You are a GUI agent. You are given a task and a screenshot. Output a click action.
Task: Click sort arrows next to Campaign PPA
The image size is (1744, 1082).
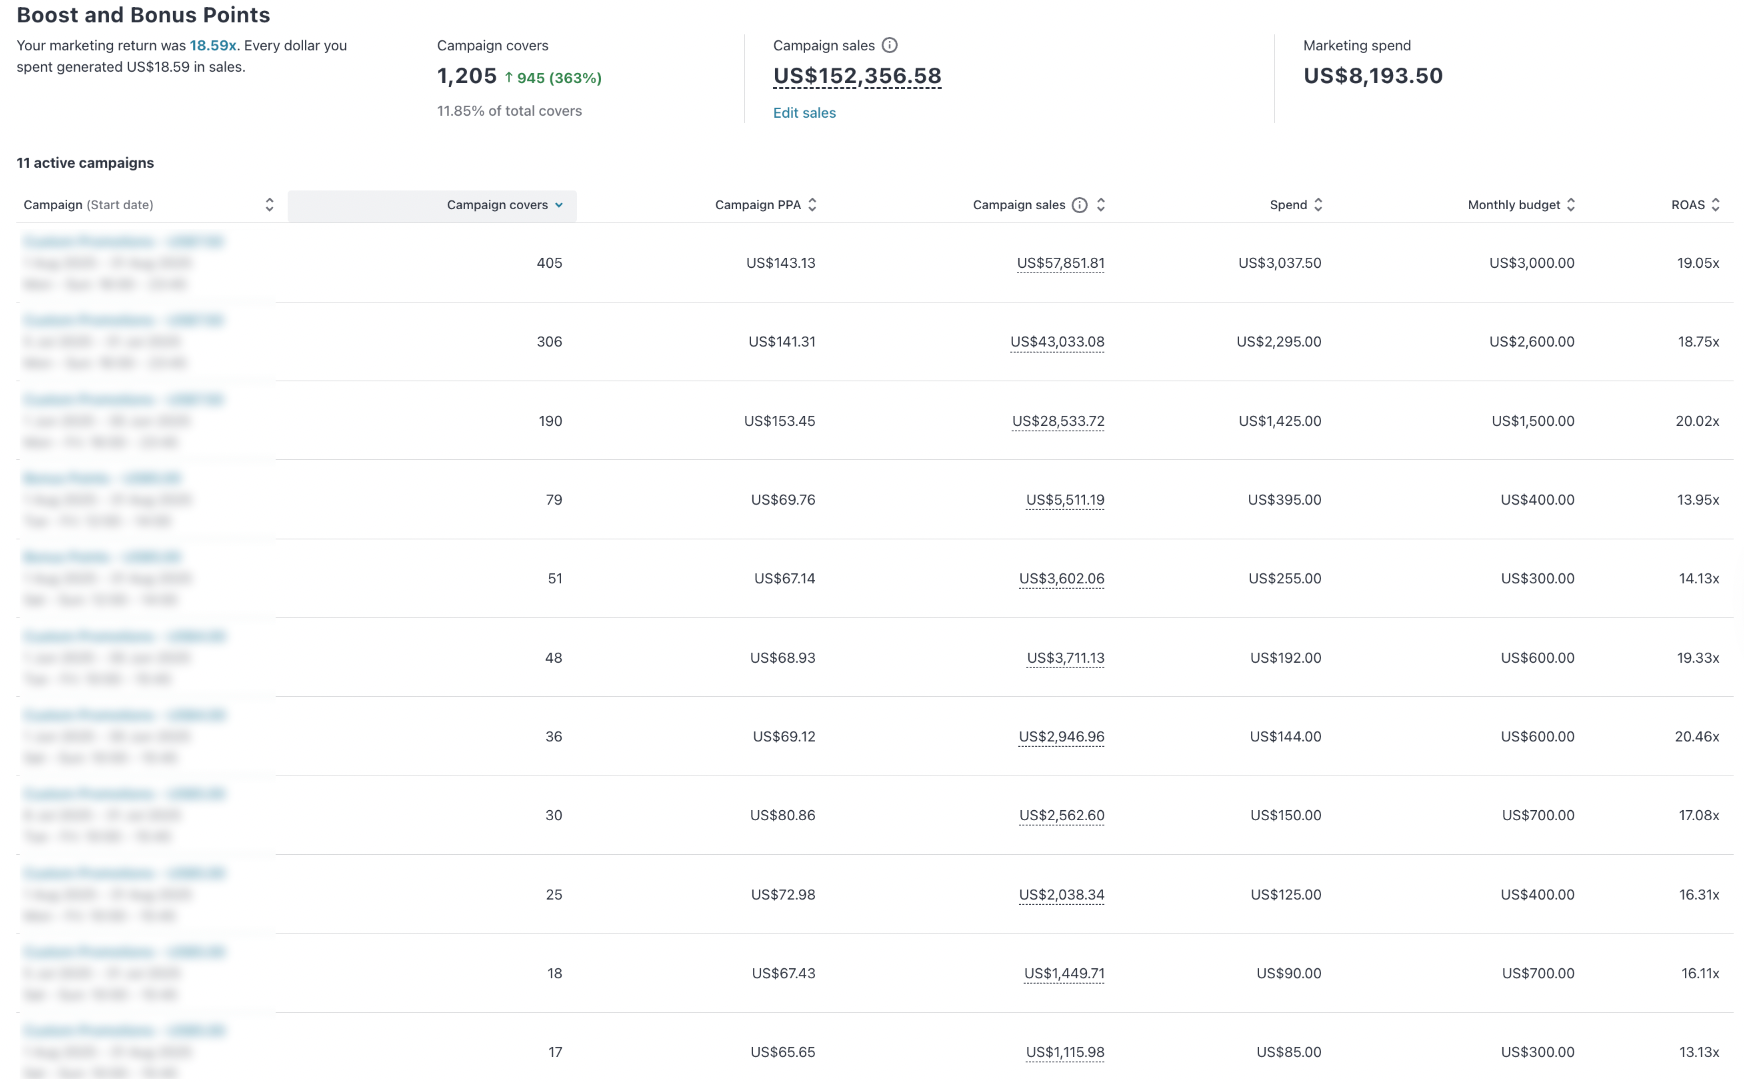coord(812,205)
